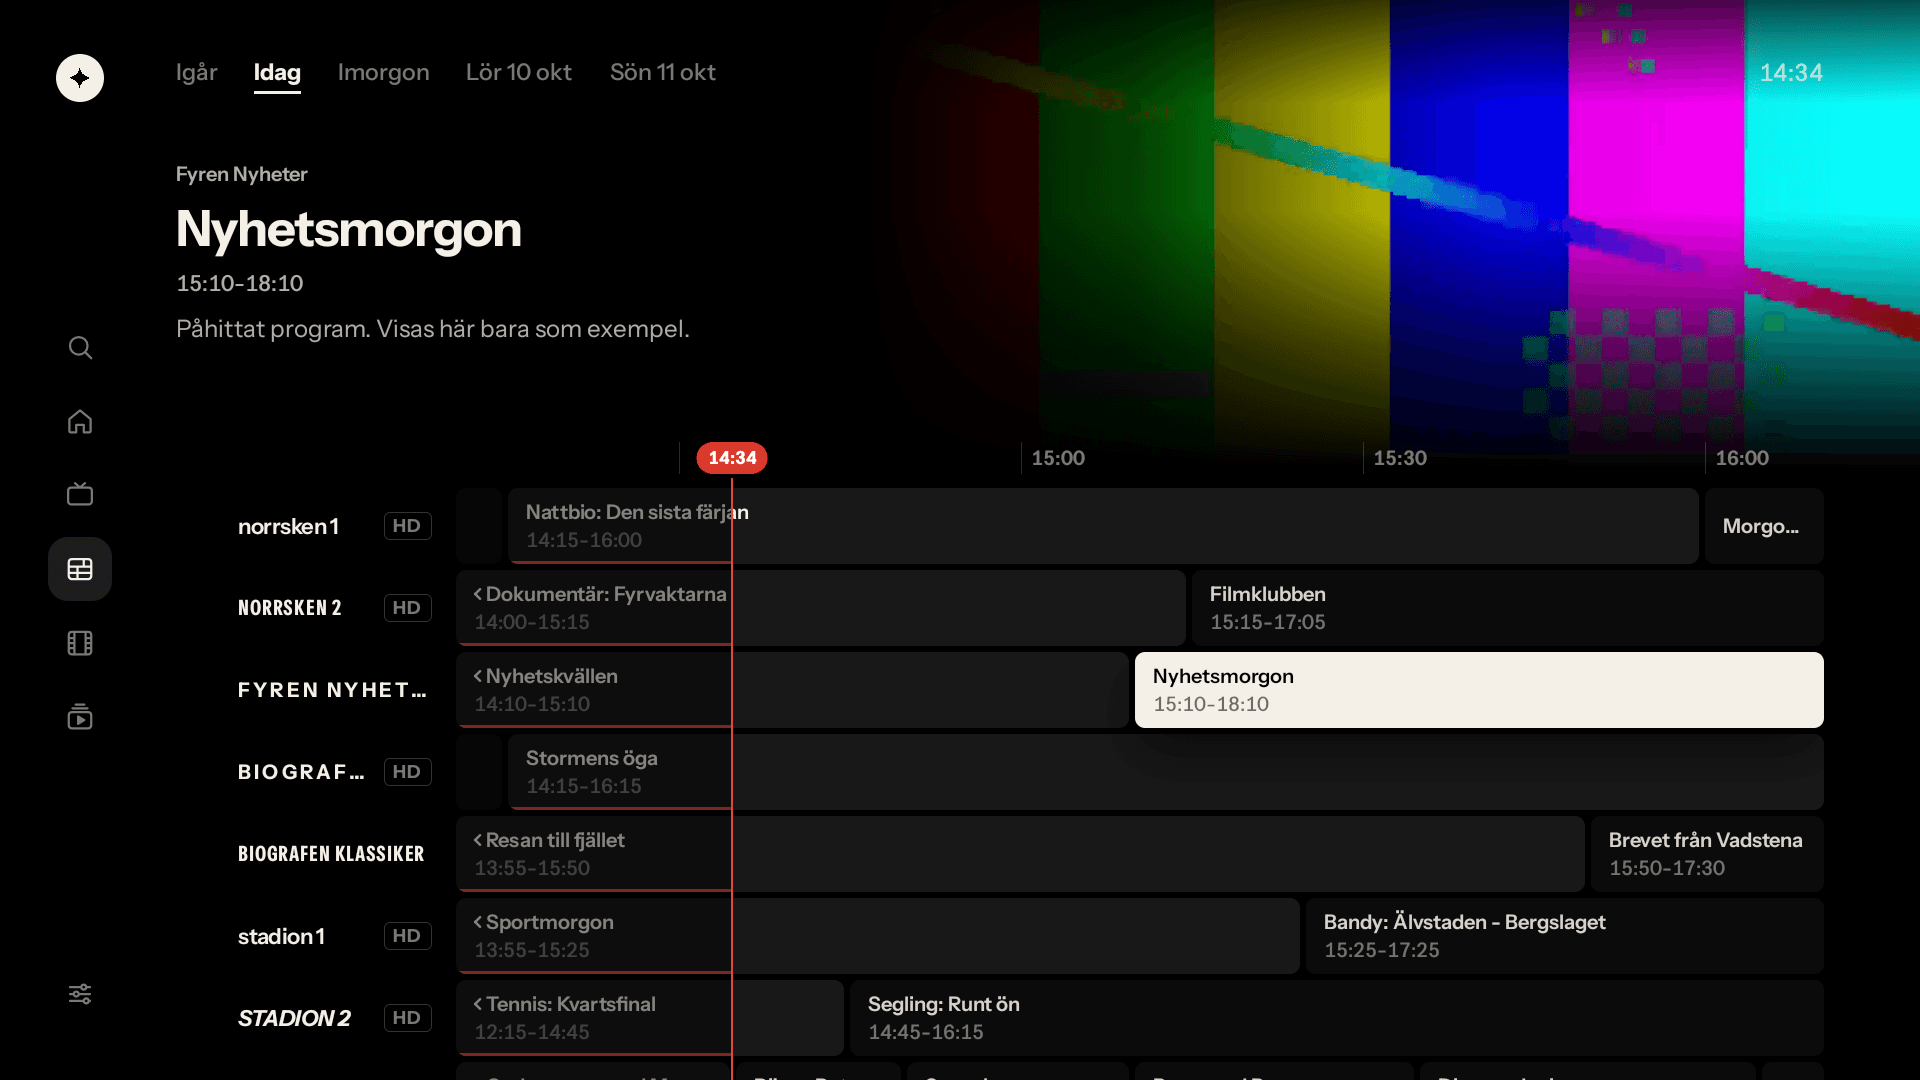This screenshot has height=1080, width=1920.
Task: Open truncated Morgo... program on norrsken 1
Action: [x=1764, y=526]
